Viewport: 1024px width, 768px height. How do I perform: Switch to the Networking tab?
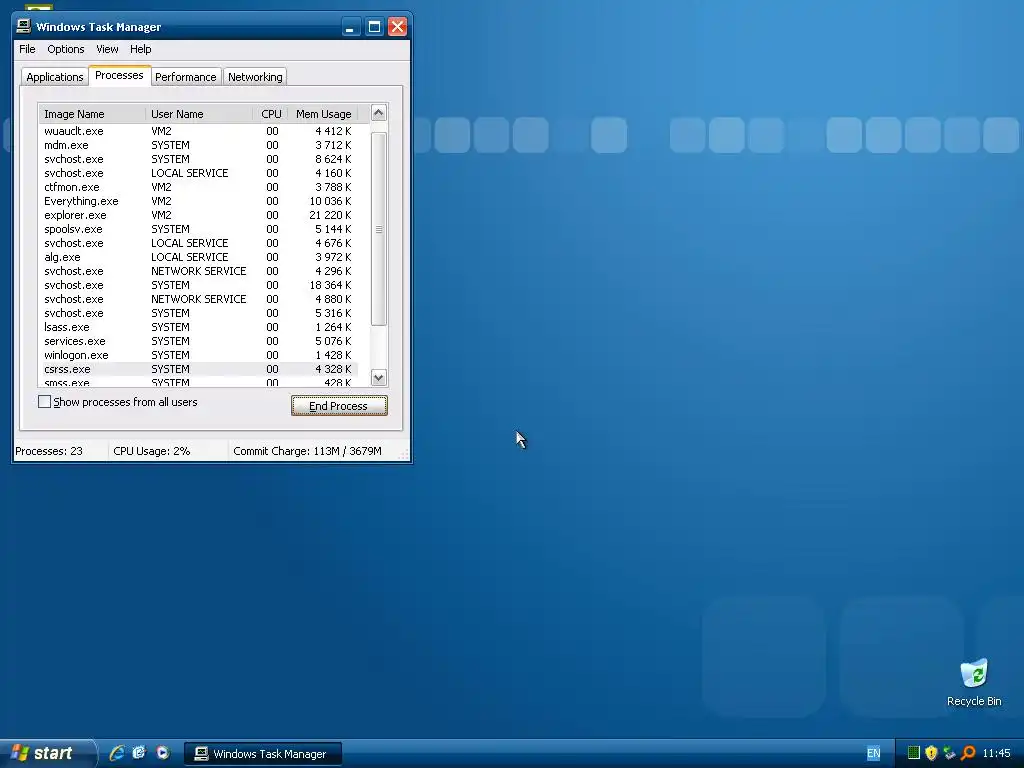pyautogui.click(x=255, y=77)
